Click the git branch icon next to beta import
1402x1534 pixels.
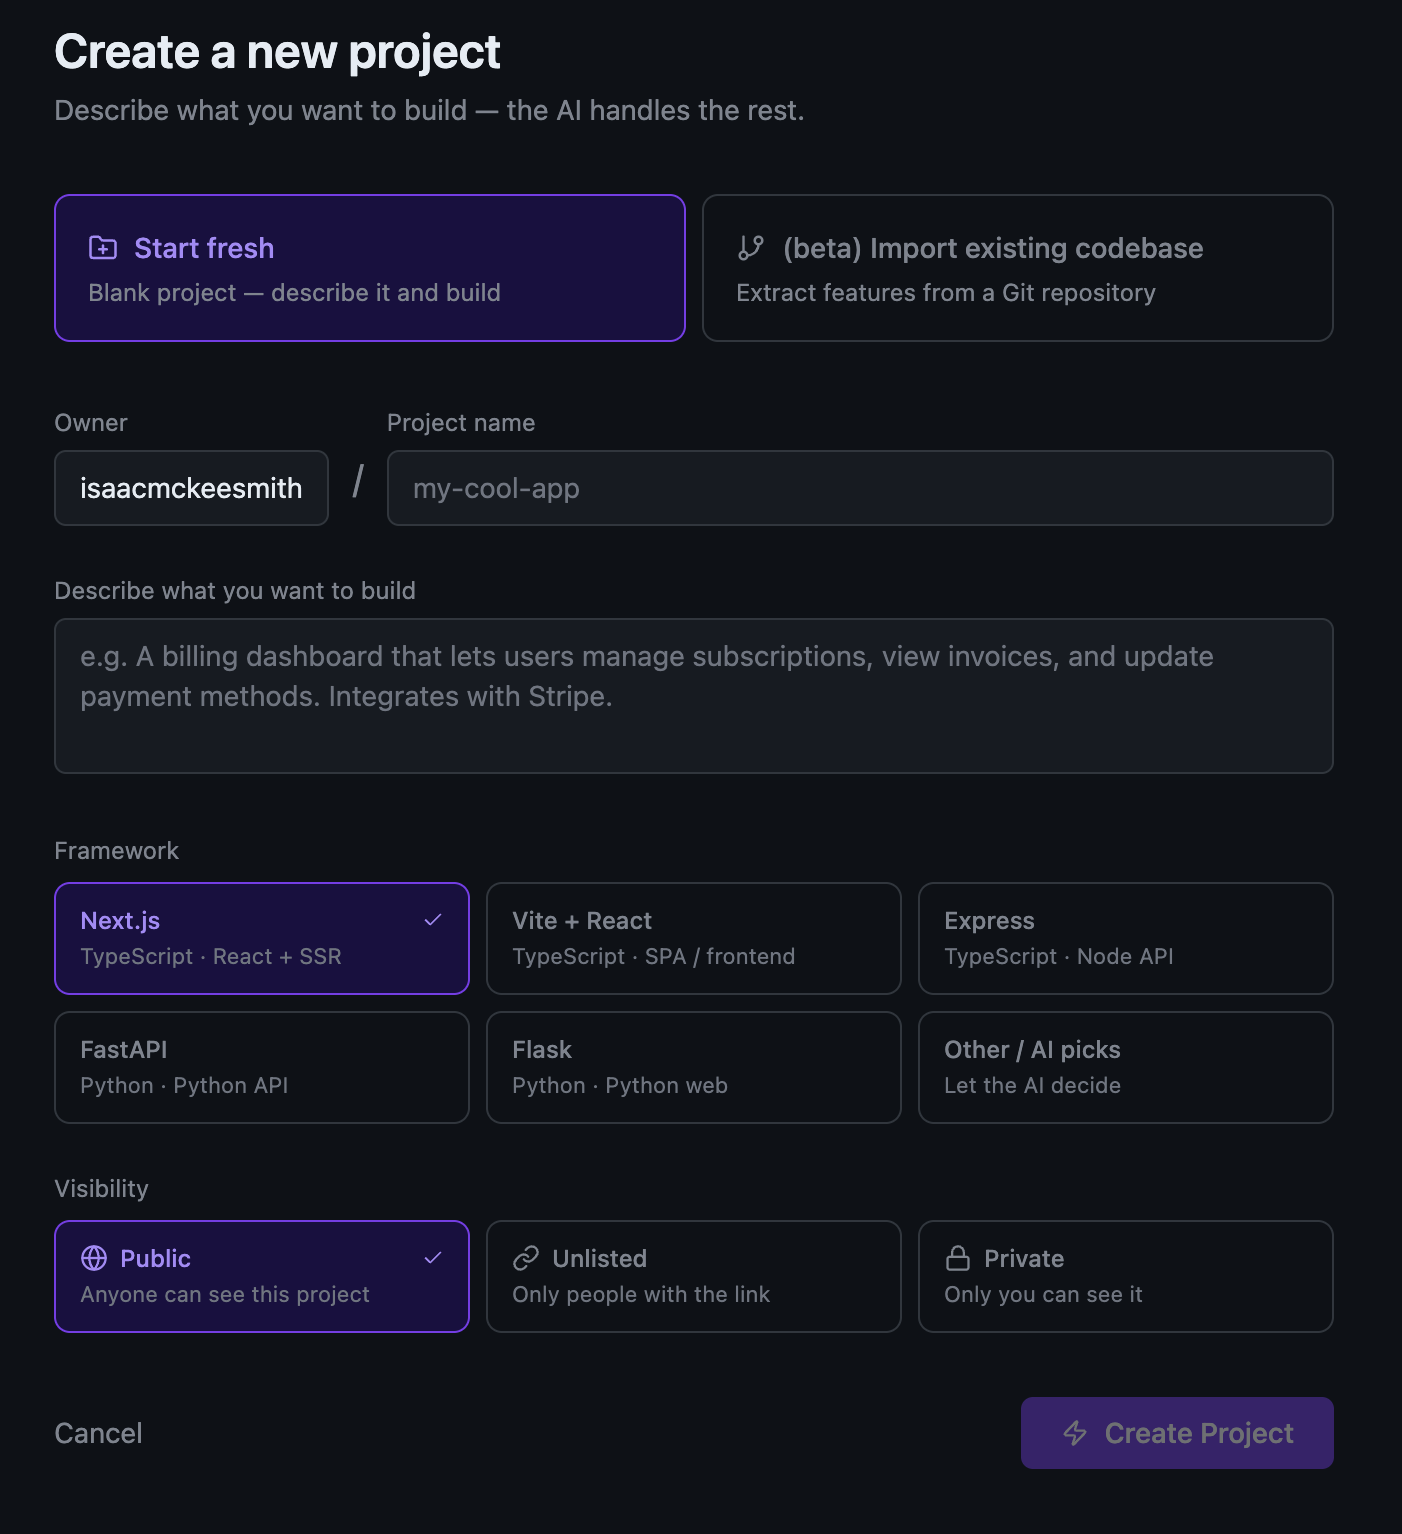pos(751,248)
